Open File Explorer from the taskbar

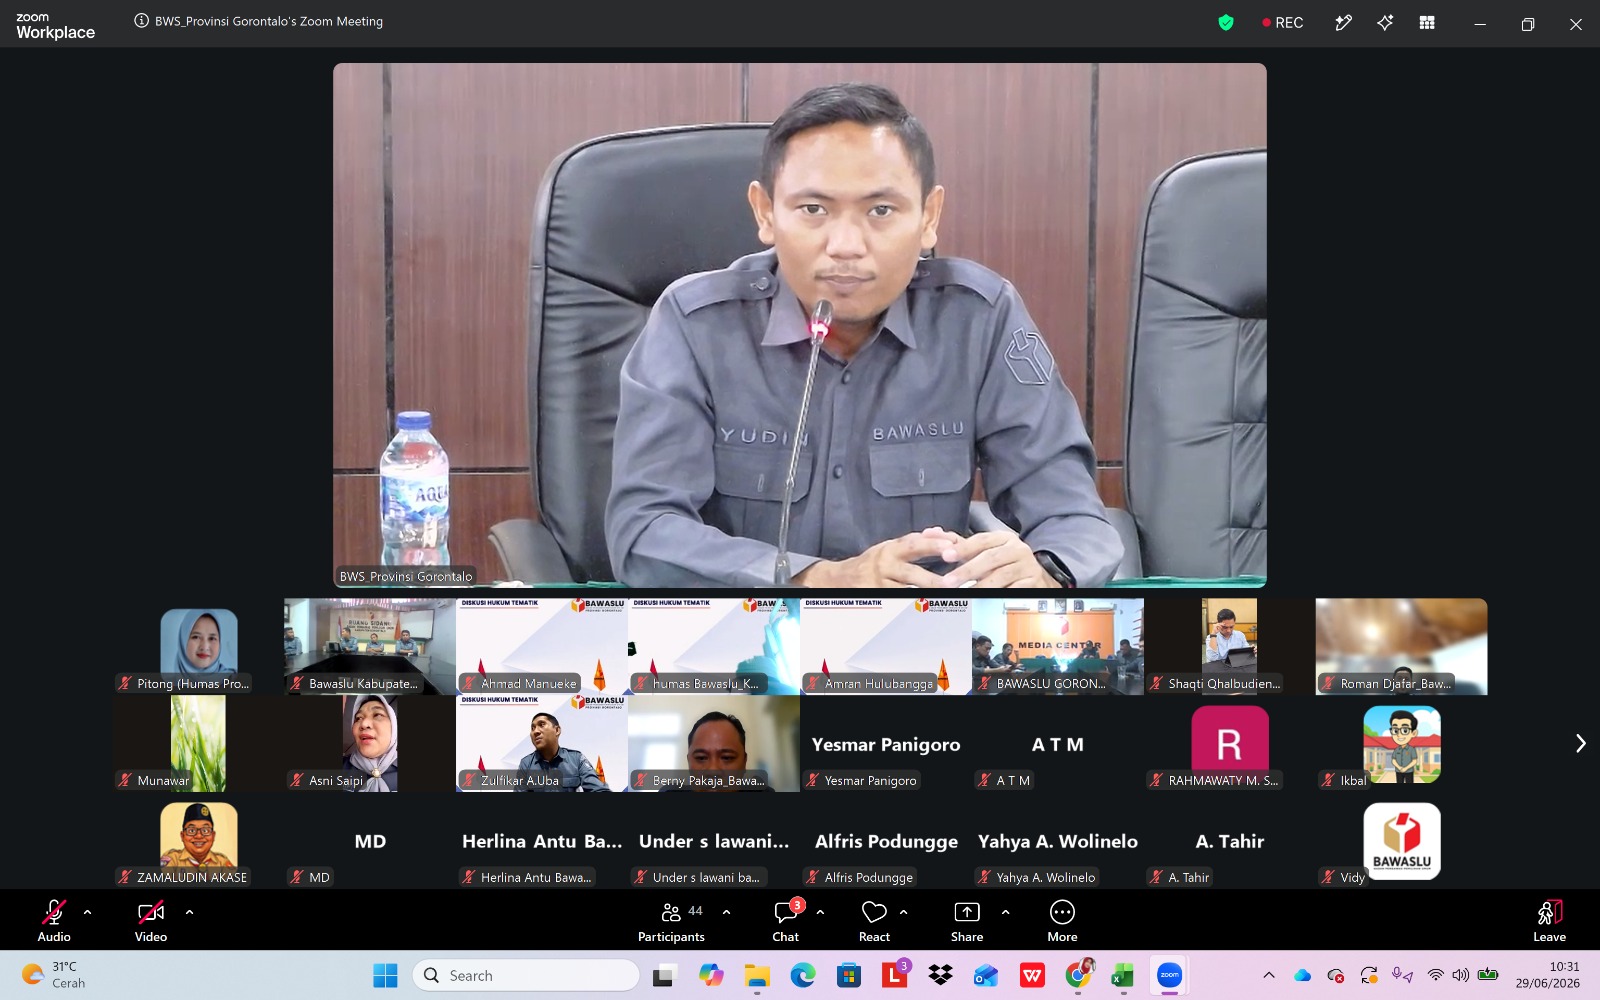[x=757, y=975]
